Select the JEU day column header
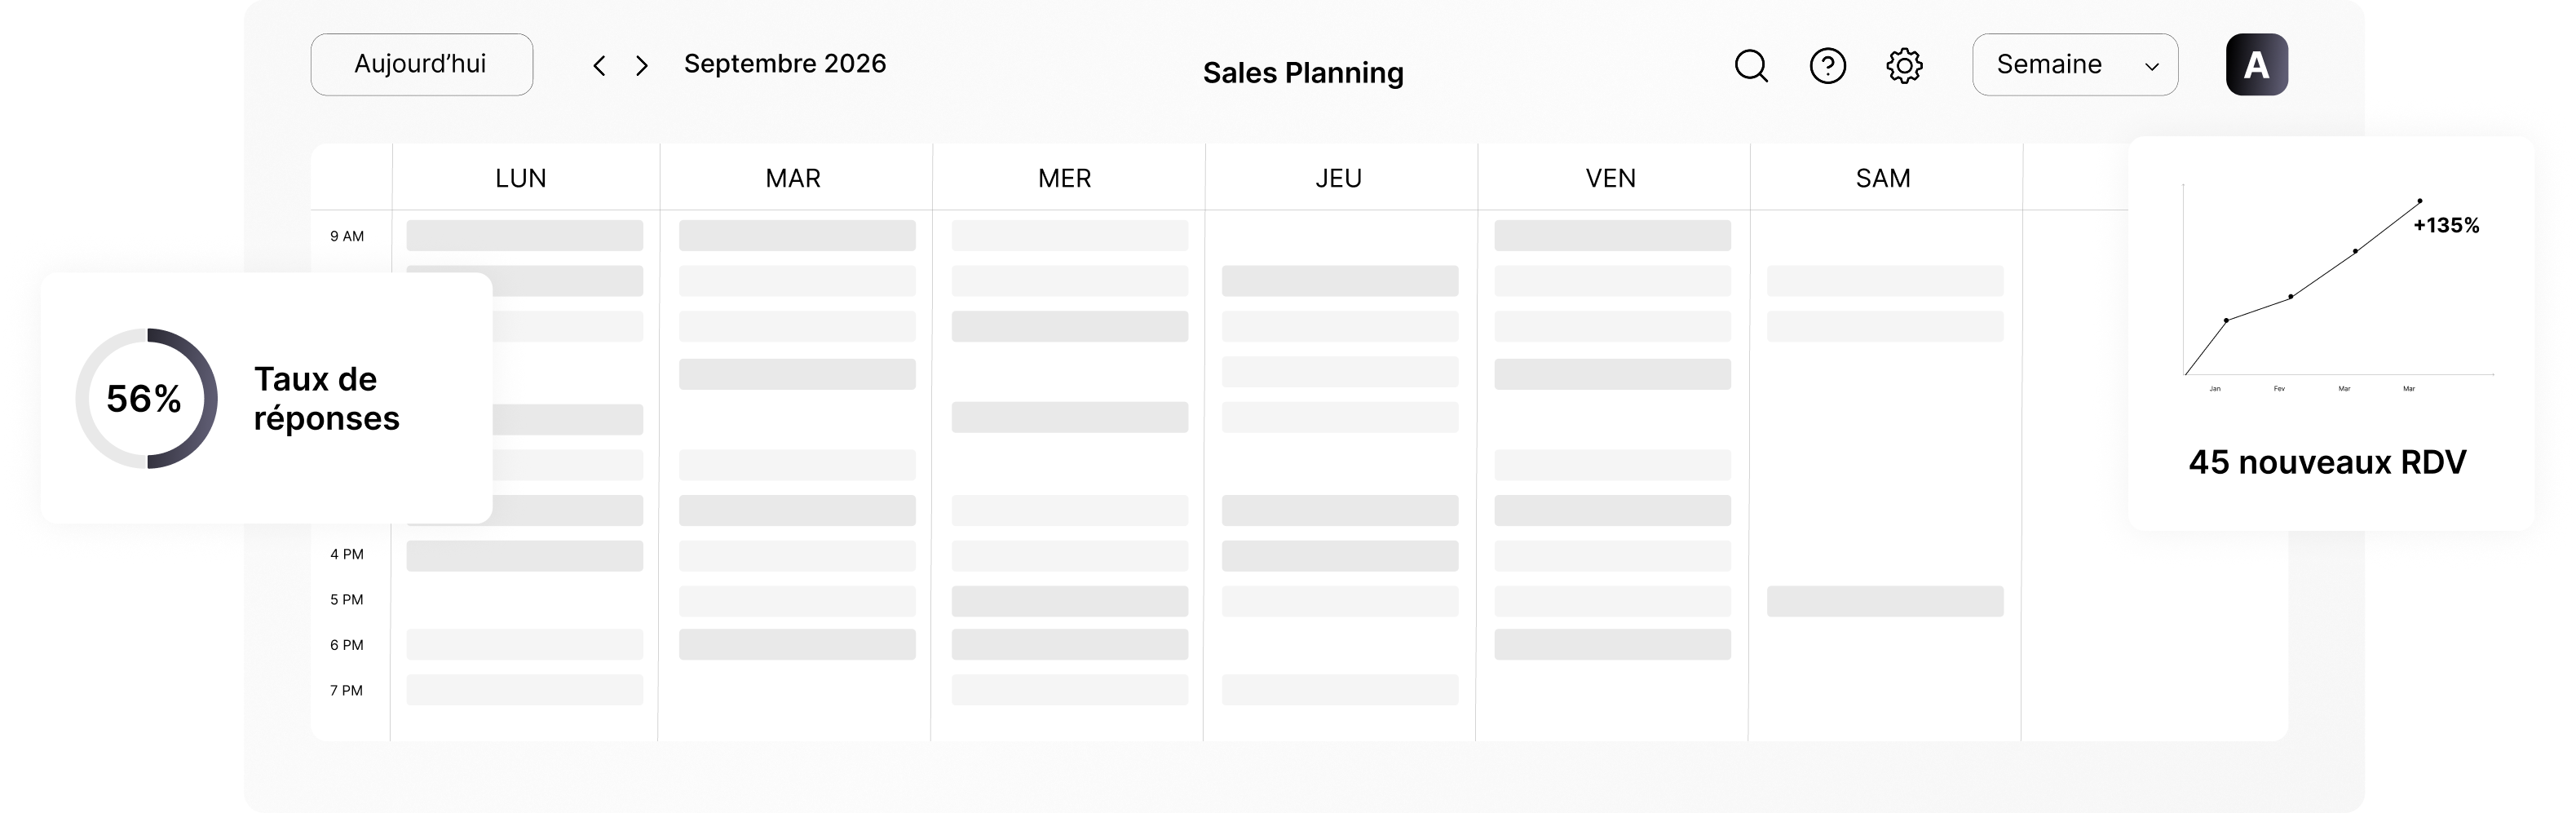The width and height of the screenshot is (2576, 813). [1338, 178]
